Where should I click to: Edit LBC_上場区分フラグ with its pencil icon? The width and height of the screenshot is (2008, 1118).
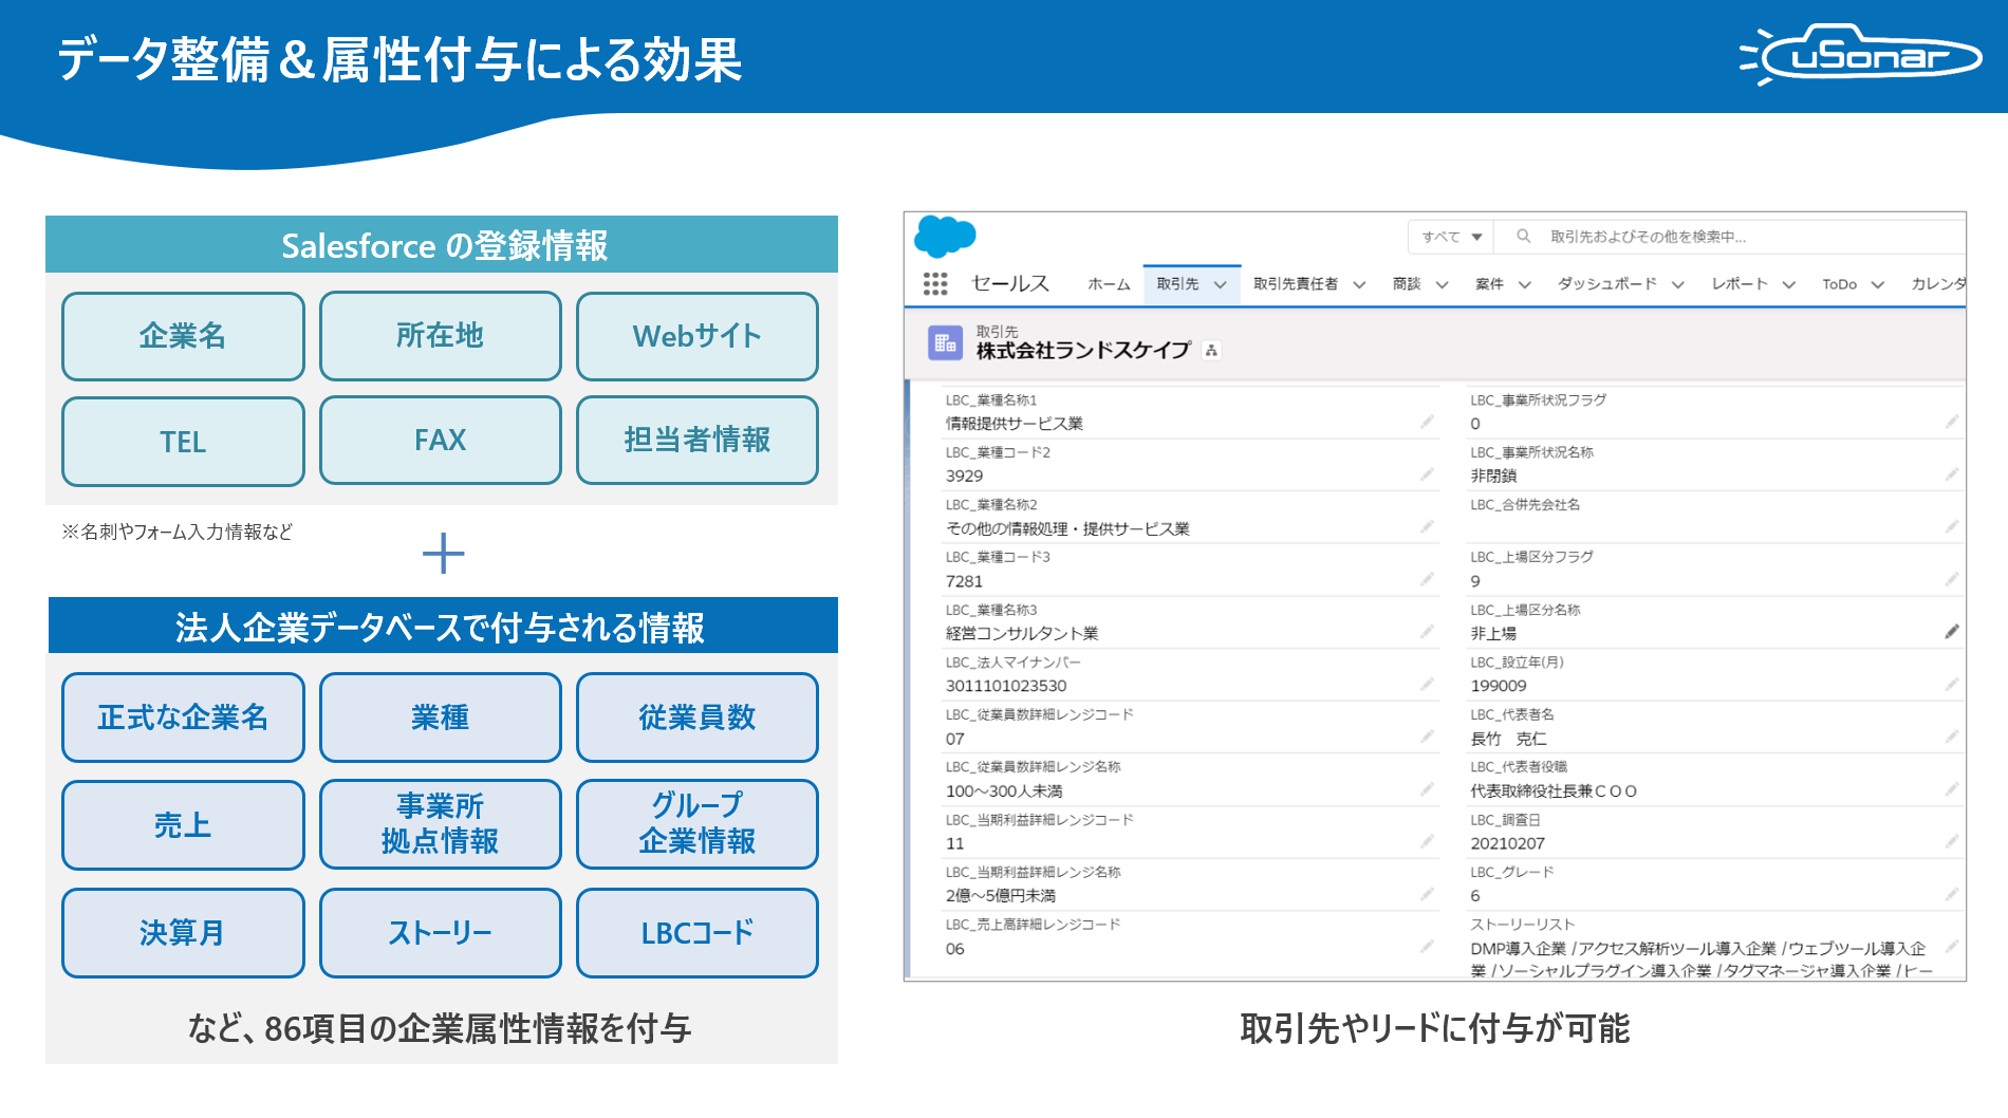(x=1952, y=580)
